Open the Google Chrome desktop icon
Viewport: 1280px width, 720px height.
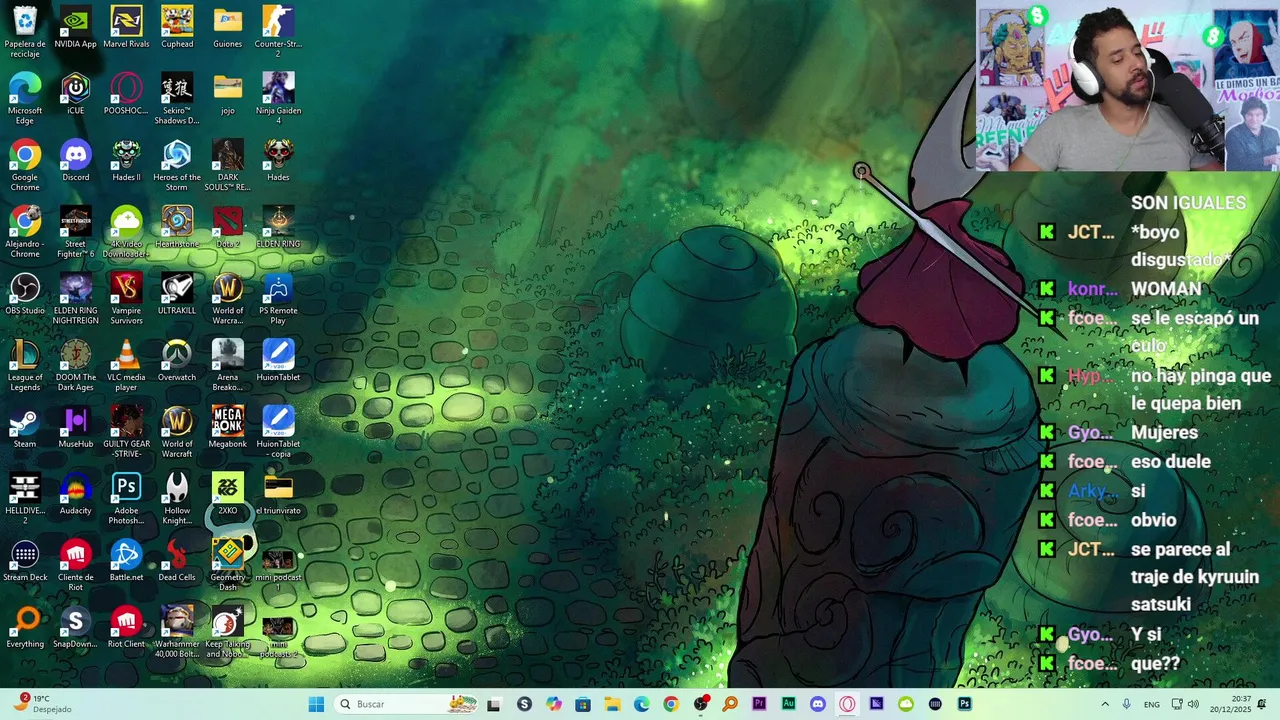25,165
